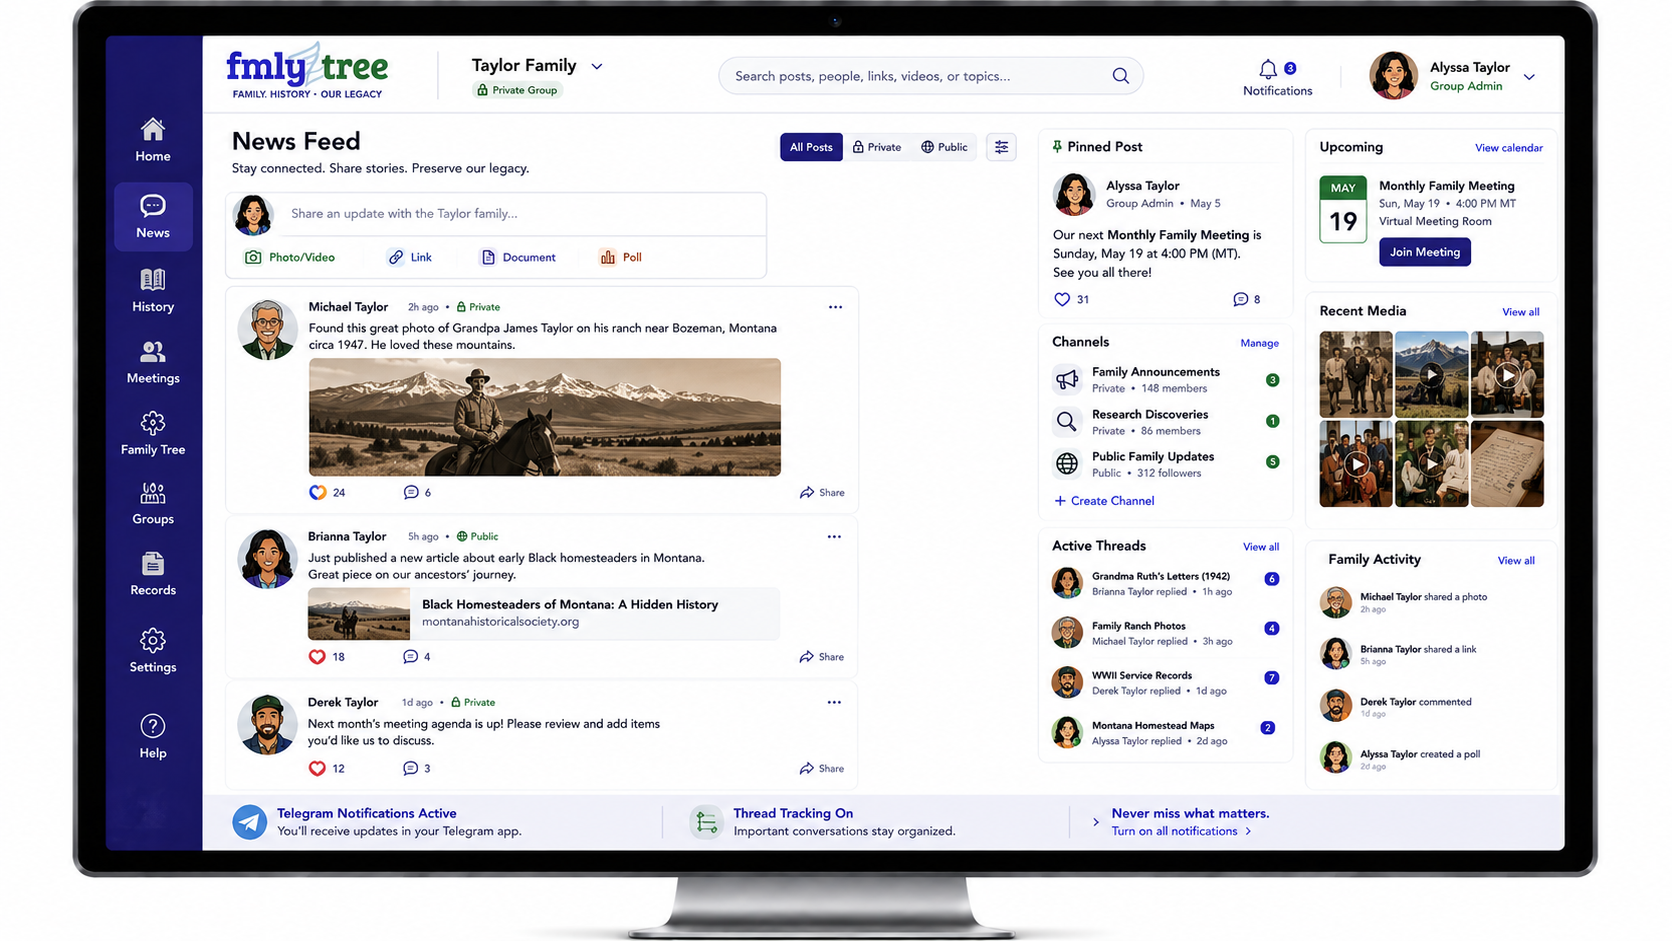Click the Share an update field
1672x941 pixels.
(x=522, y=213)
